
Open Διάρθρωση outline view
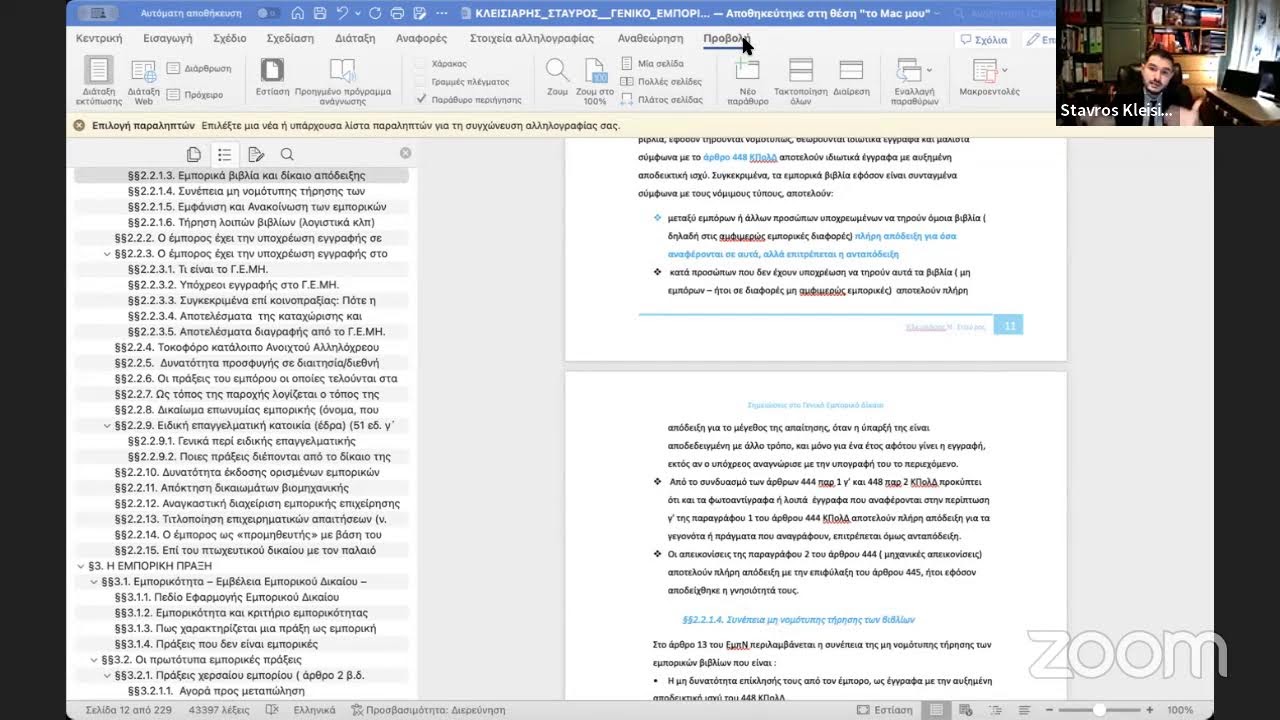click(198, 69)
